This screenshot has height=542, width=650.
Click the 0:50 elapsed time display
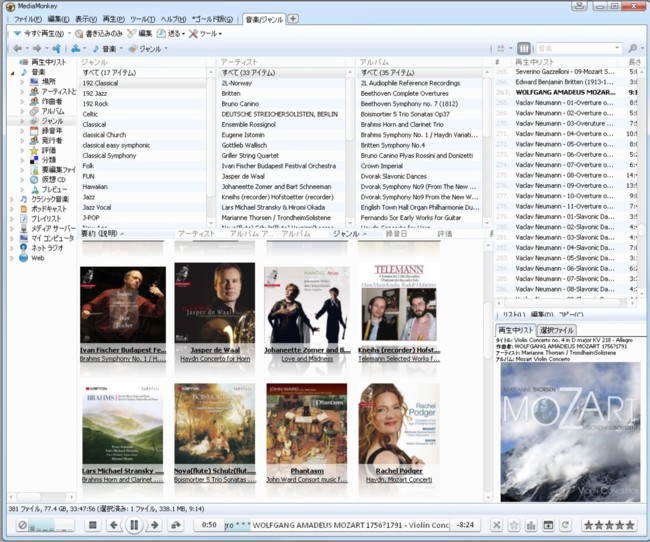pos(209,525)
